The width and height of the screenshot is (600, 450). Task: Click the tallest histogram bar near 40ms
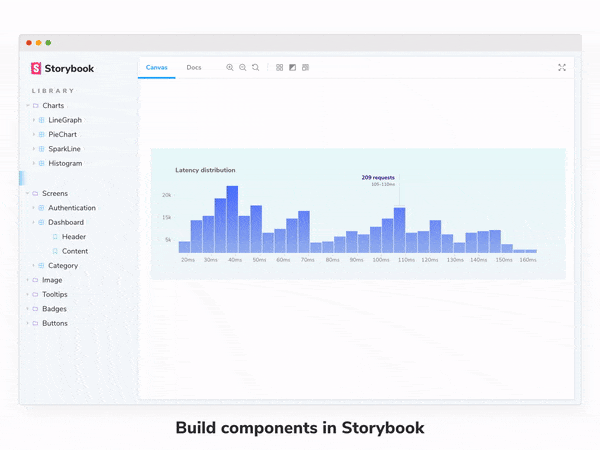(x=232, y=219)
